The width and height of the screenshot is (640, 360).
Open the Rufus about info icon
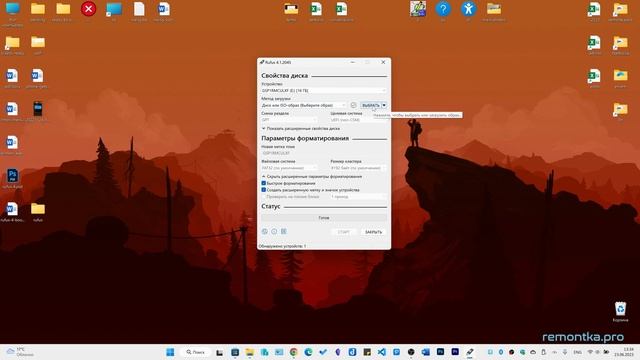[x=274, y=231]
